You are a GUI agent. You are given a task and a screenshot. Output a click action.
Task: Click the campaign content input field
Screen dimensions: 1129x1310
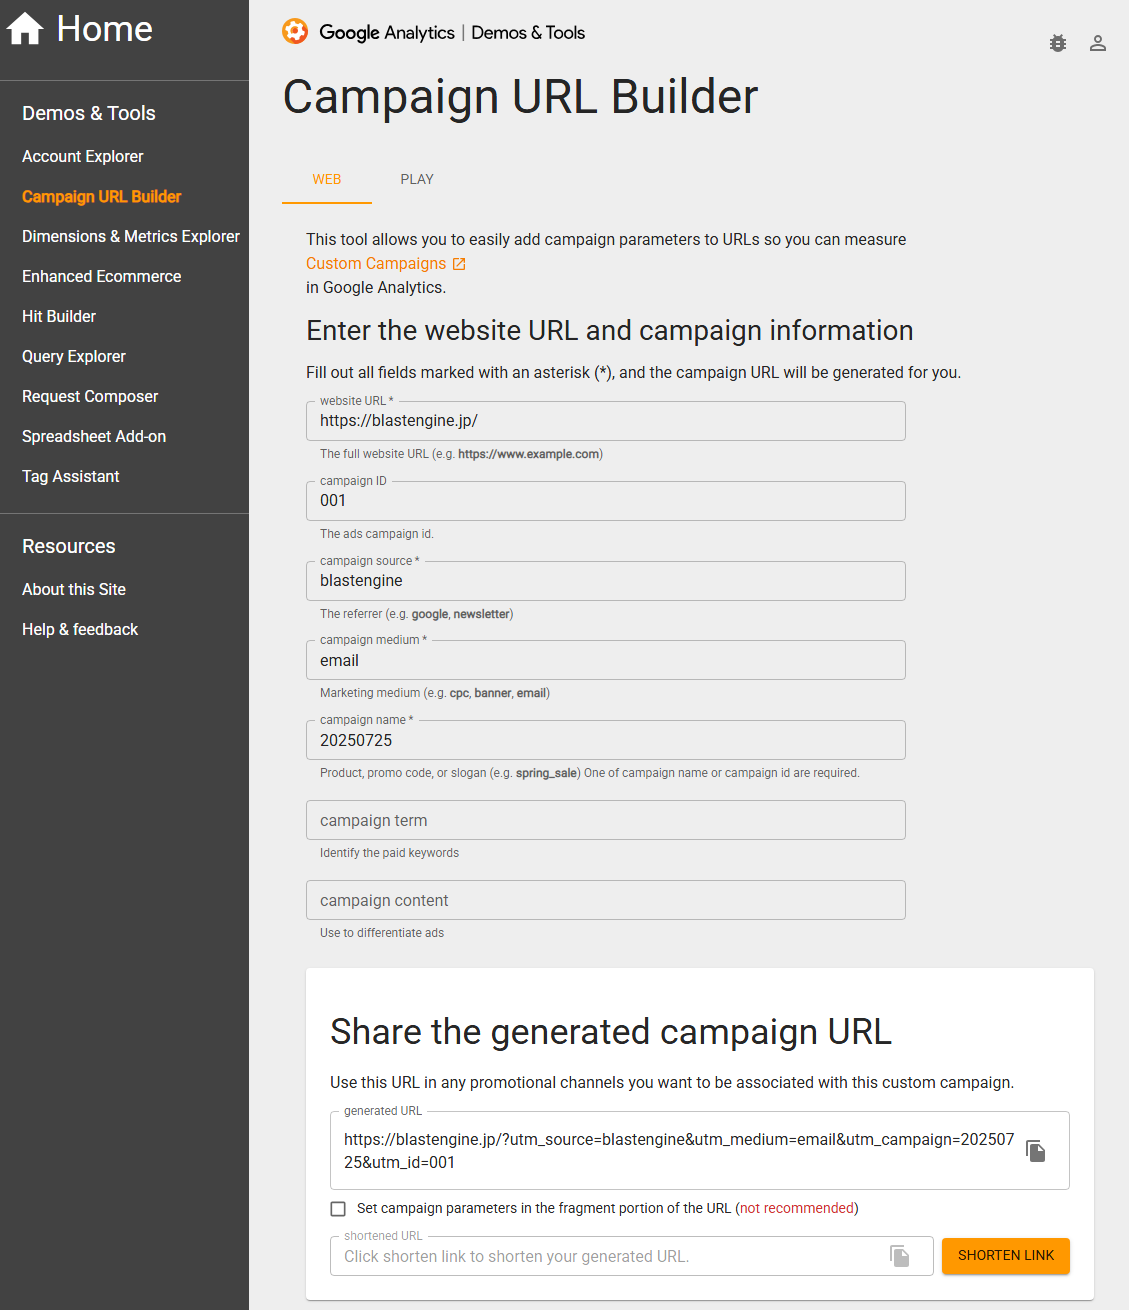606,900
